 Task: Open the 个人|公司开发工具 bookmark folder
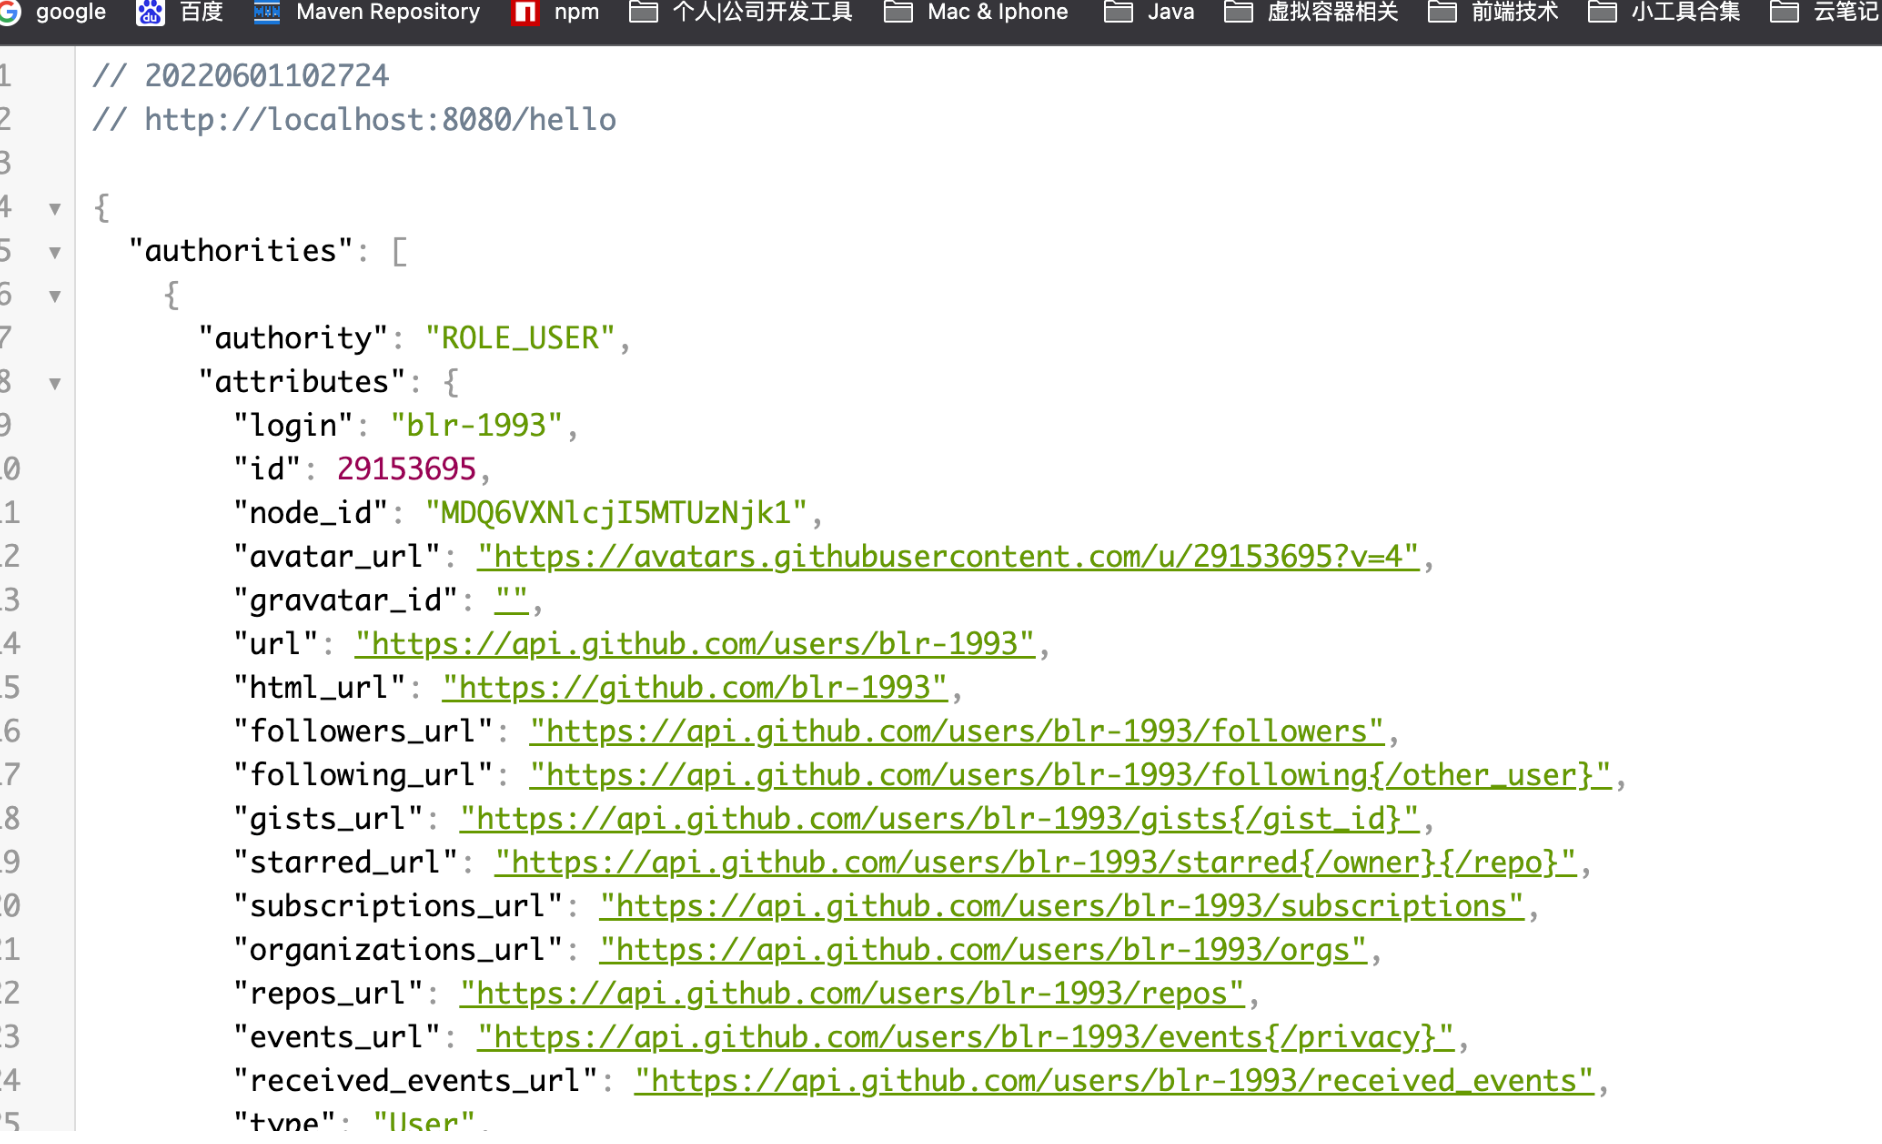point(741,12)
